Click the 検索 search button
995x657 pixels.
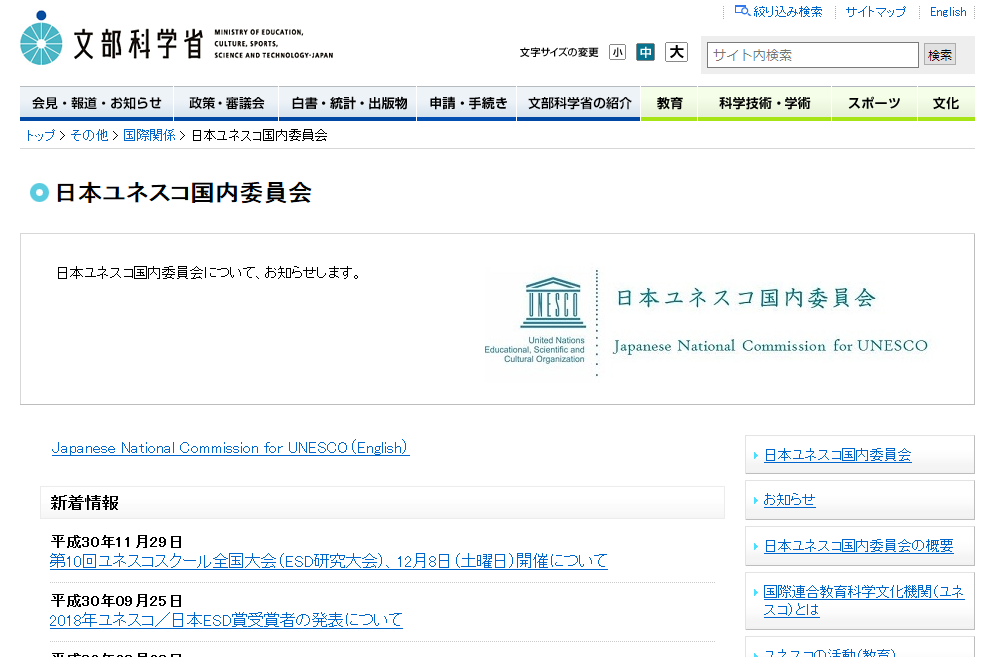tap(940, 55)
